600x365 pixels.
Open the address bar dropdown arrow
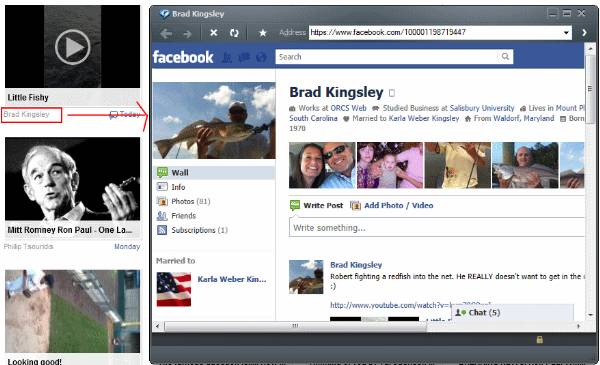pyautogui.click(x=566, y=33)
